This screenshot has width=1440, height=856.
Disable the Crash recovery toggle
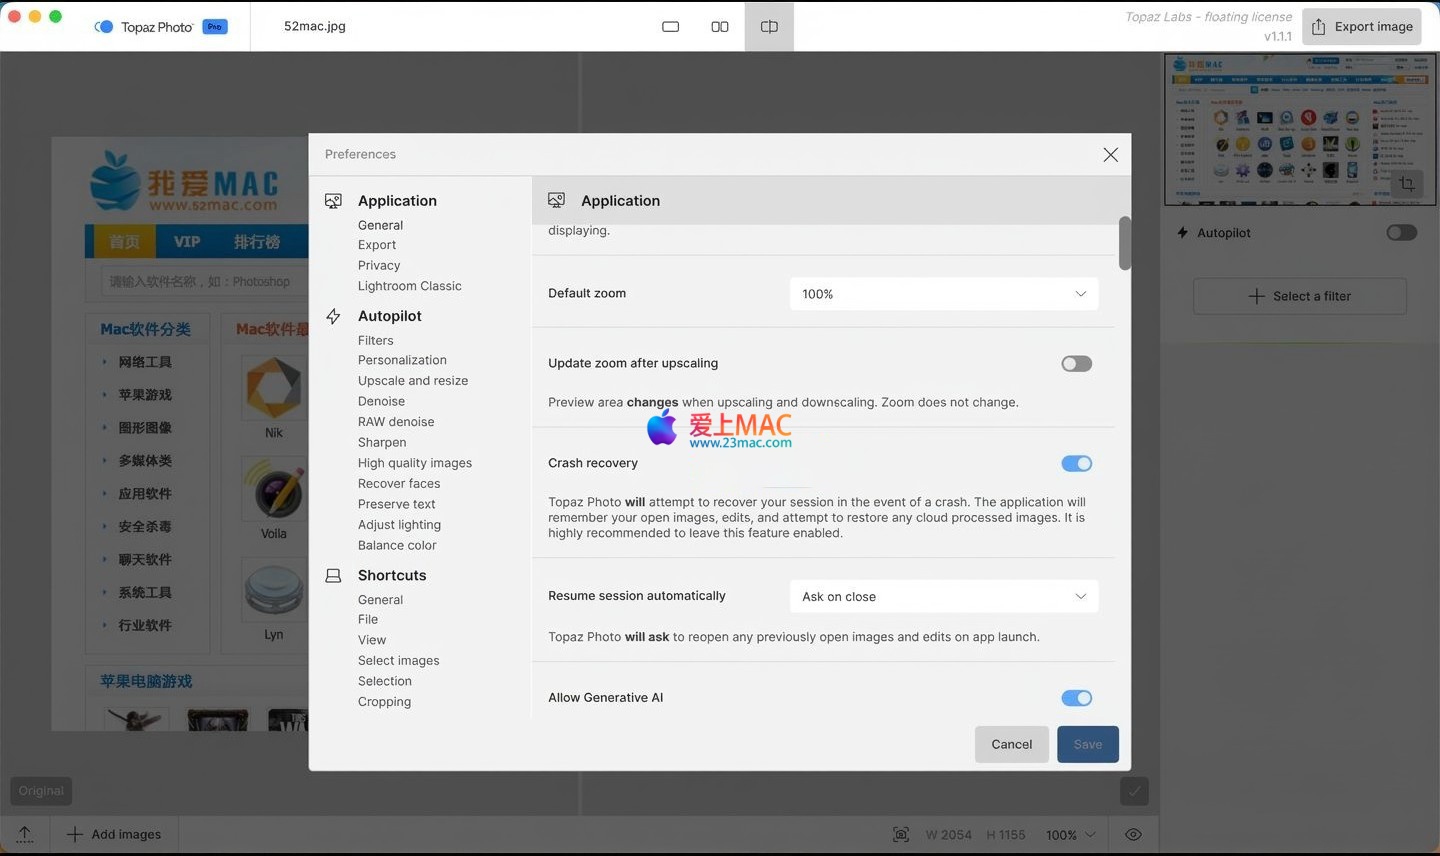tap(1076, 464)
